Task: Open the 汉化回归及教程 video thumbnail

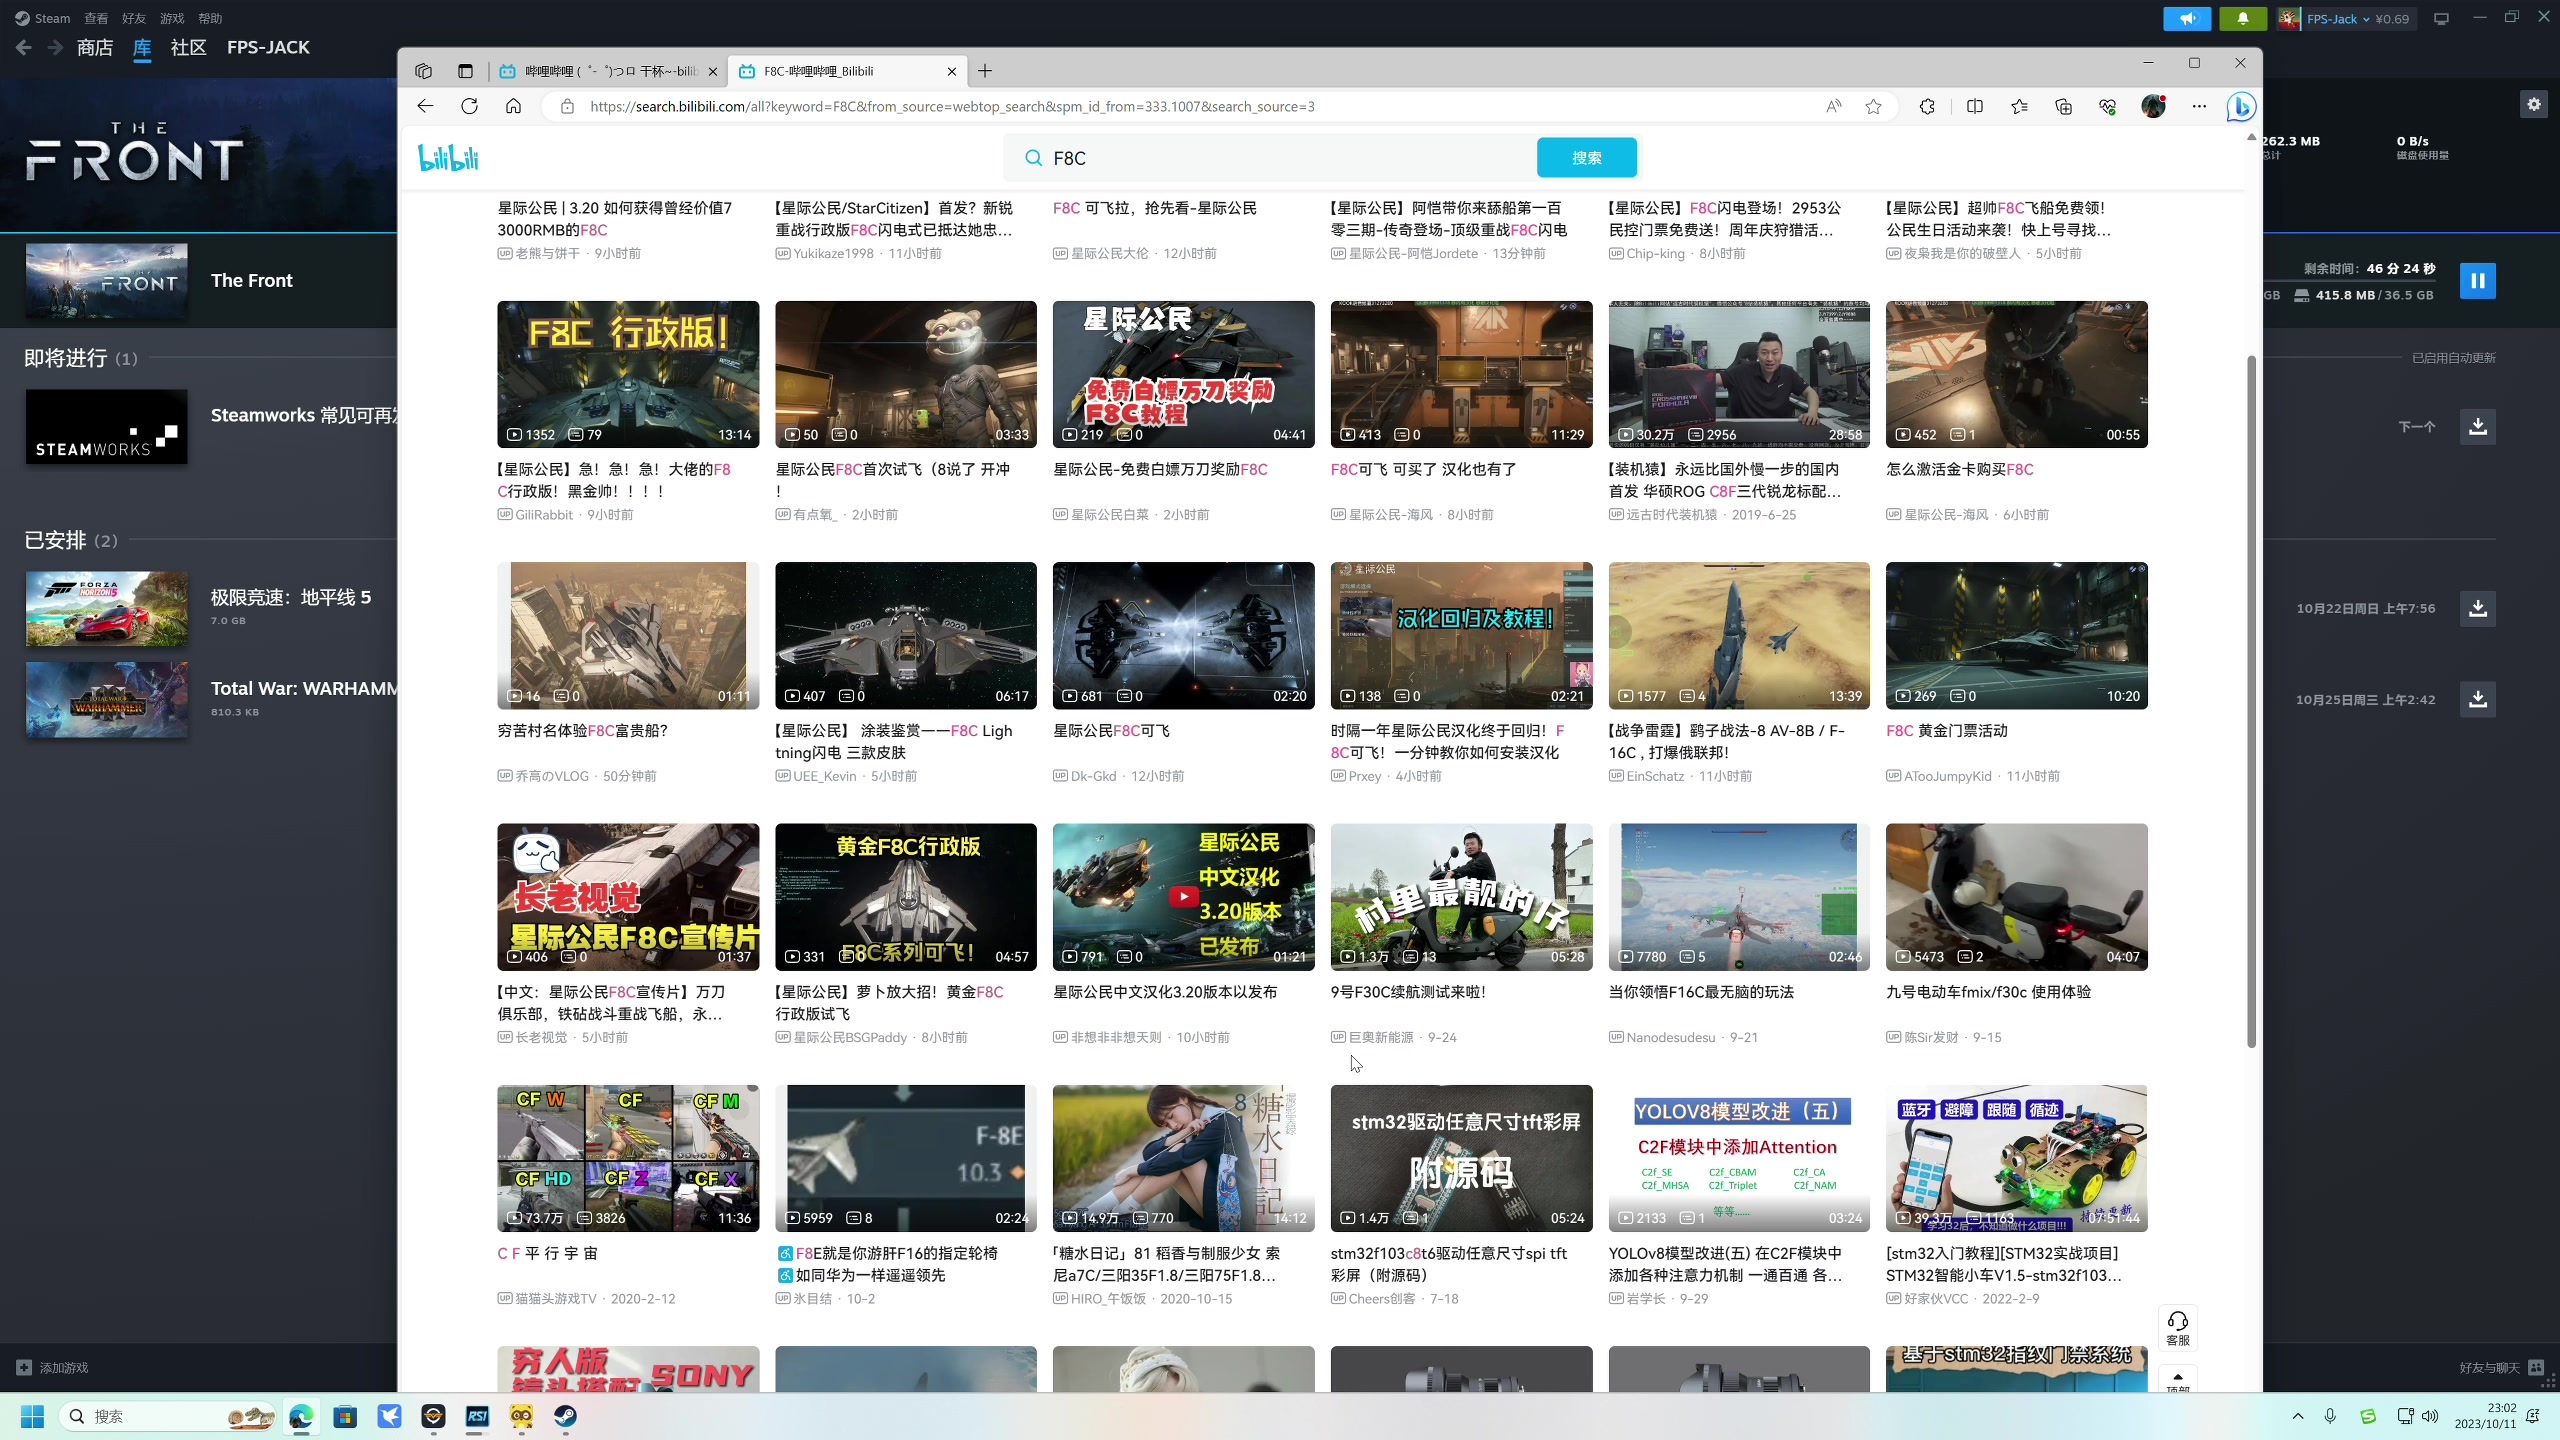Action: coord(1461,635)
